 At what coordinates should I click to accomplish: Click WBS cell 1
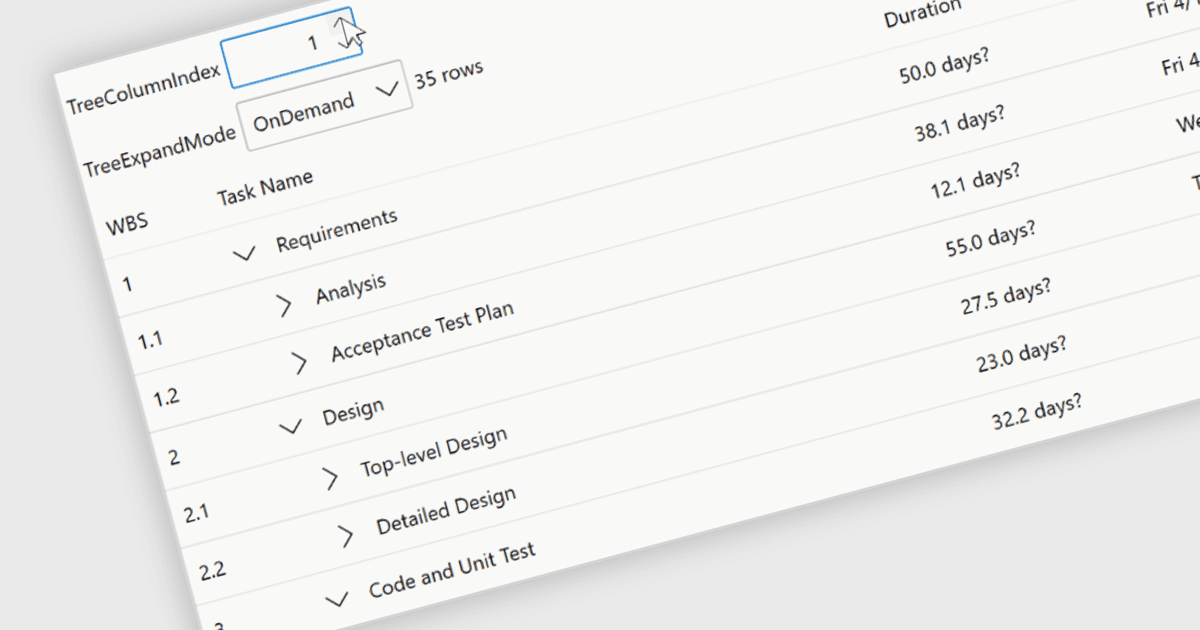[x=127, y=285]
